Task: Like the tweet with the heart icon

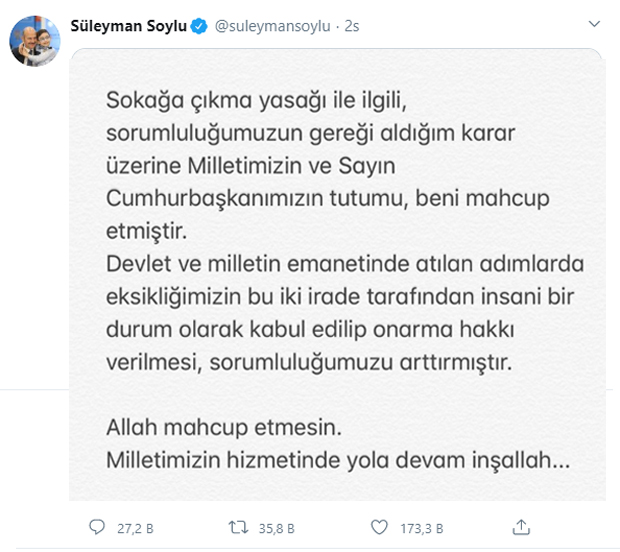Action: click(x=379, y=526)
